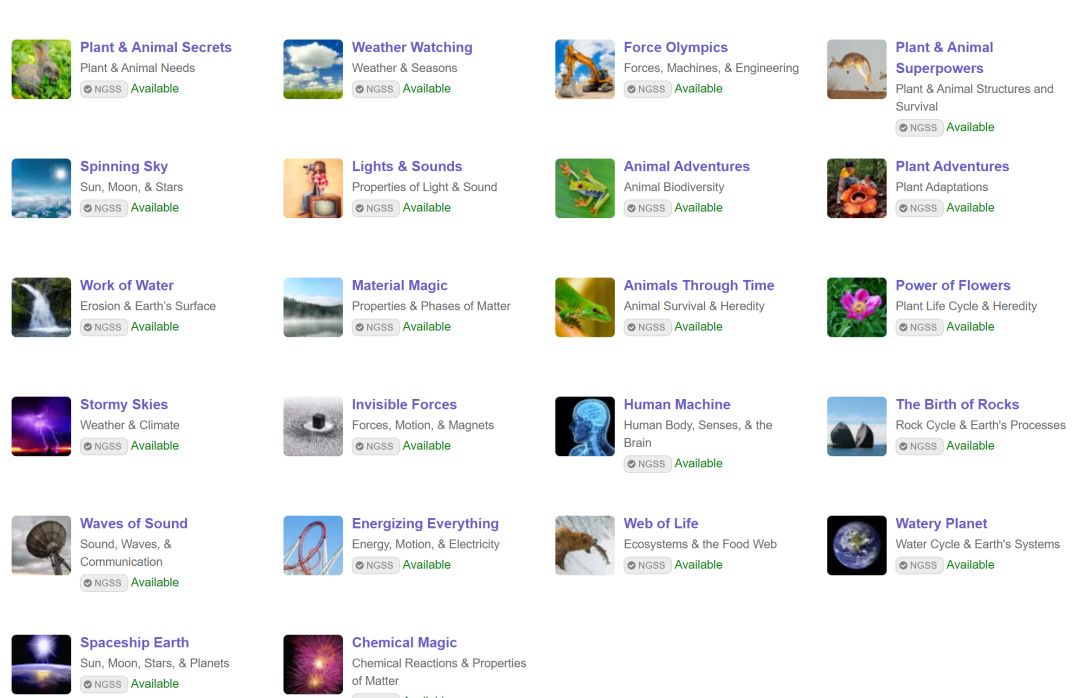Open the Material Magic misty lake thumbnail

click(x=313, y=307)
